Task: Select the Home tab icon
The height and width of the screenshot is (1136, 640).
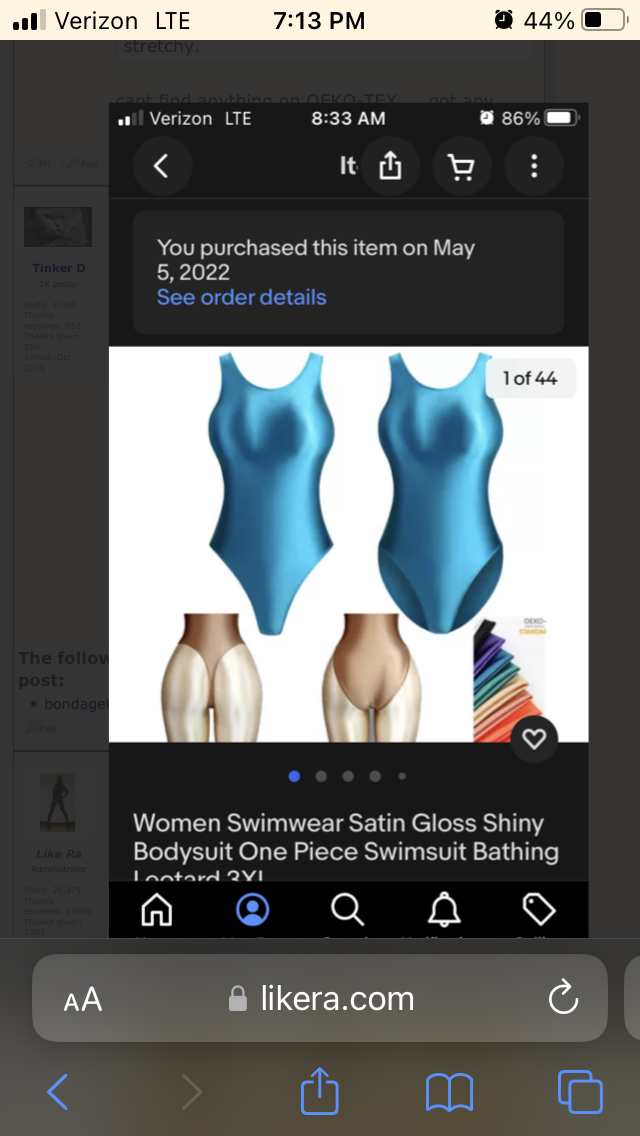Action: click(x=157, y=909)
